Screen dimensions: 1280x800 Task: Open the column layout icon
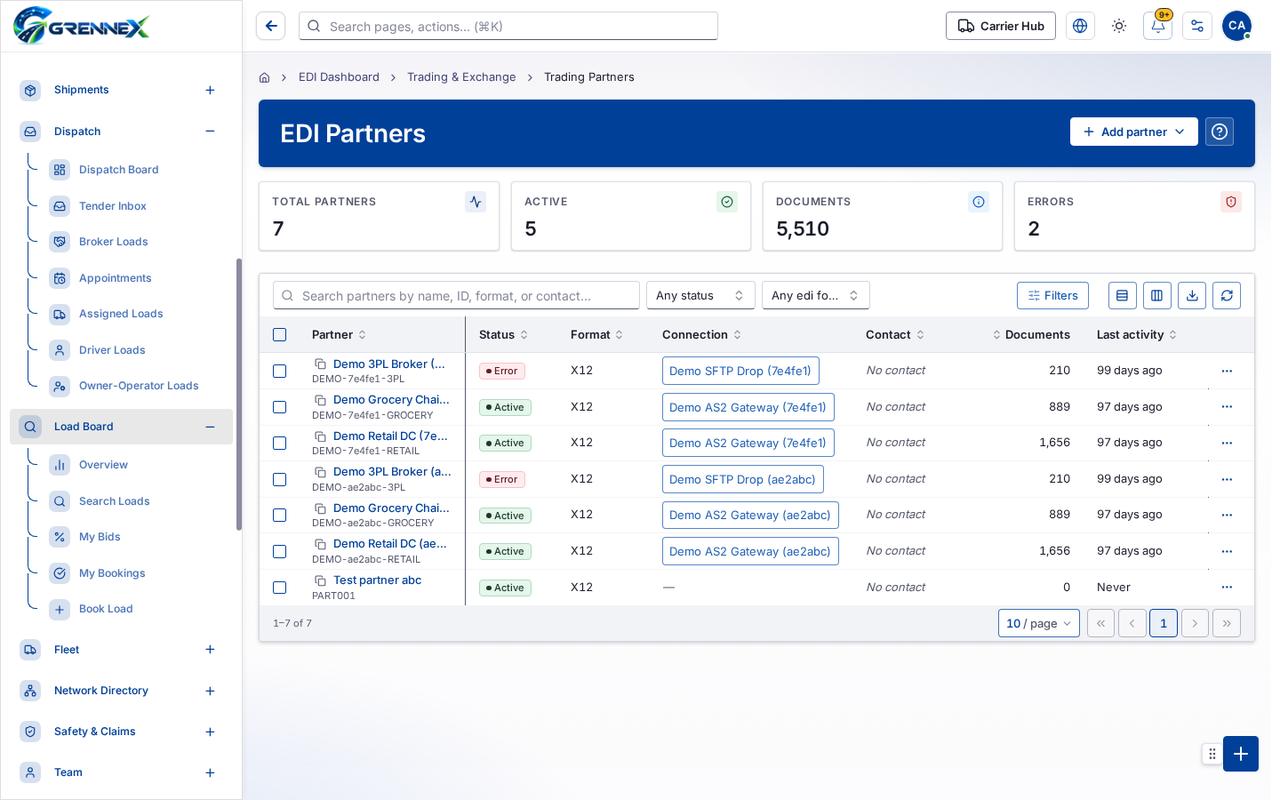click(x=1157, y=295)
